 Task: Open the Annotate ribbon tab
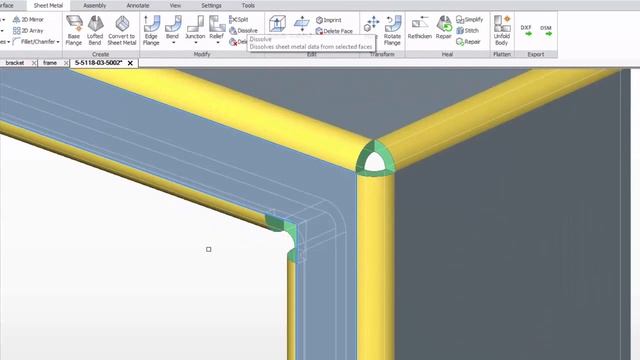click(138, 5)
